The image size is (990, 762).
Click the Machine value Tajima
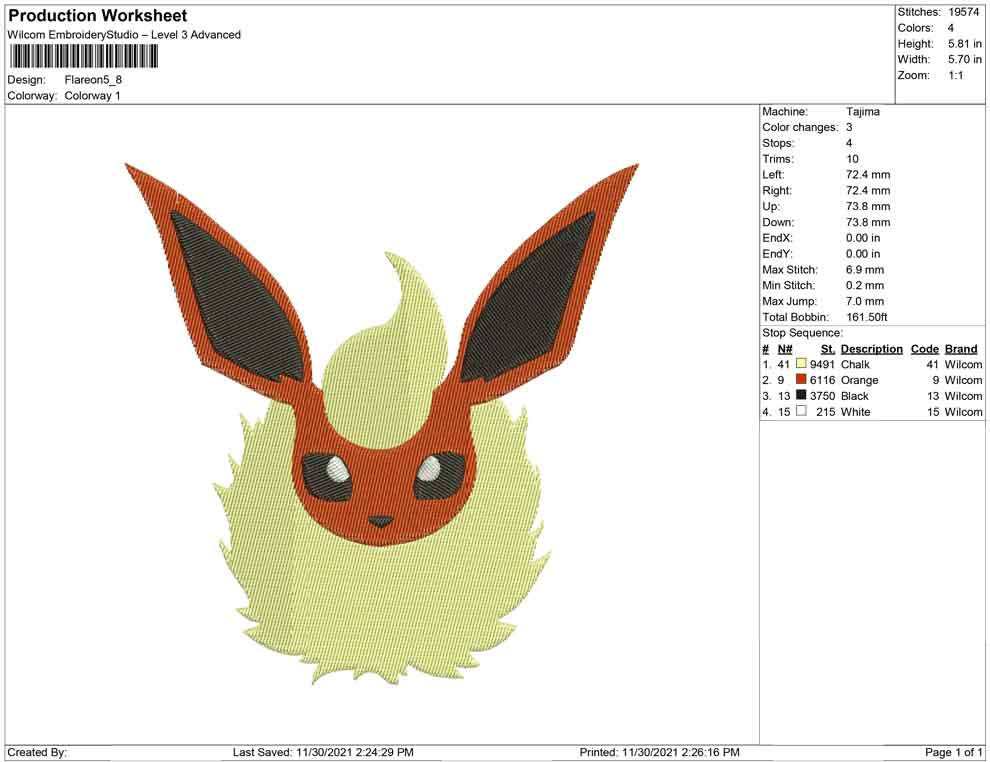tap(863, 112)
